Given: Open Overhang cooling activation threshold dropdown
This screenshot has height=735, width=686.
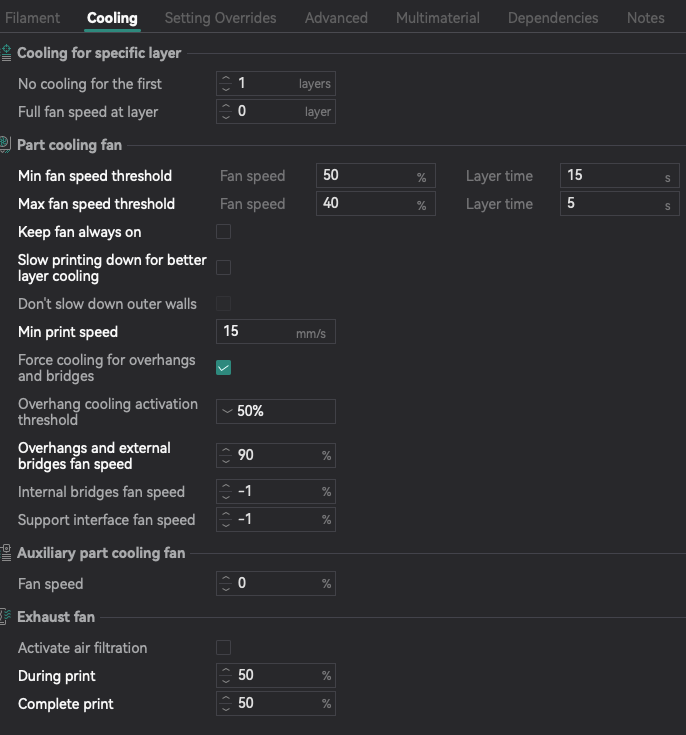Looking at the screenshot, I should tap(276, 411).
